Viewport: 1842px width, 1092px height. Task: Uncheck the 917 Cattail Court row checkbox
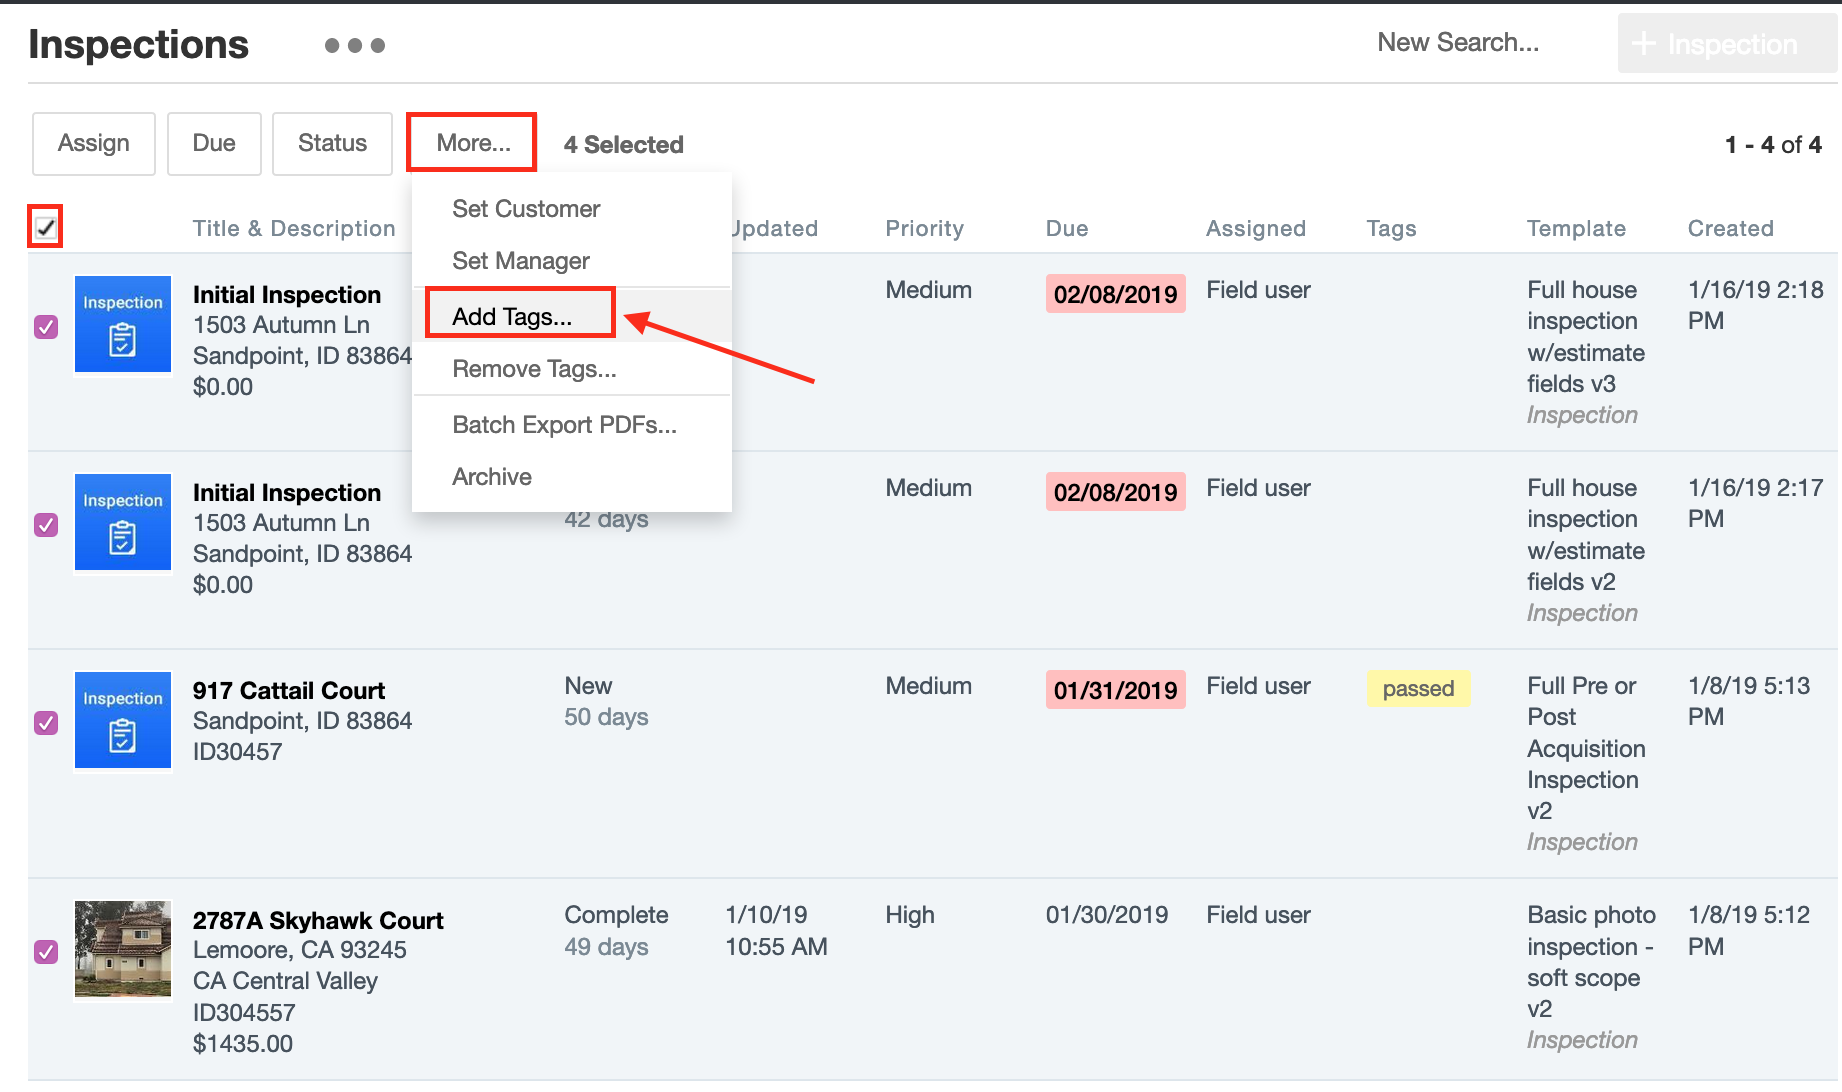[46, 722]
